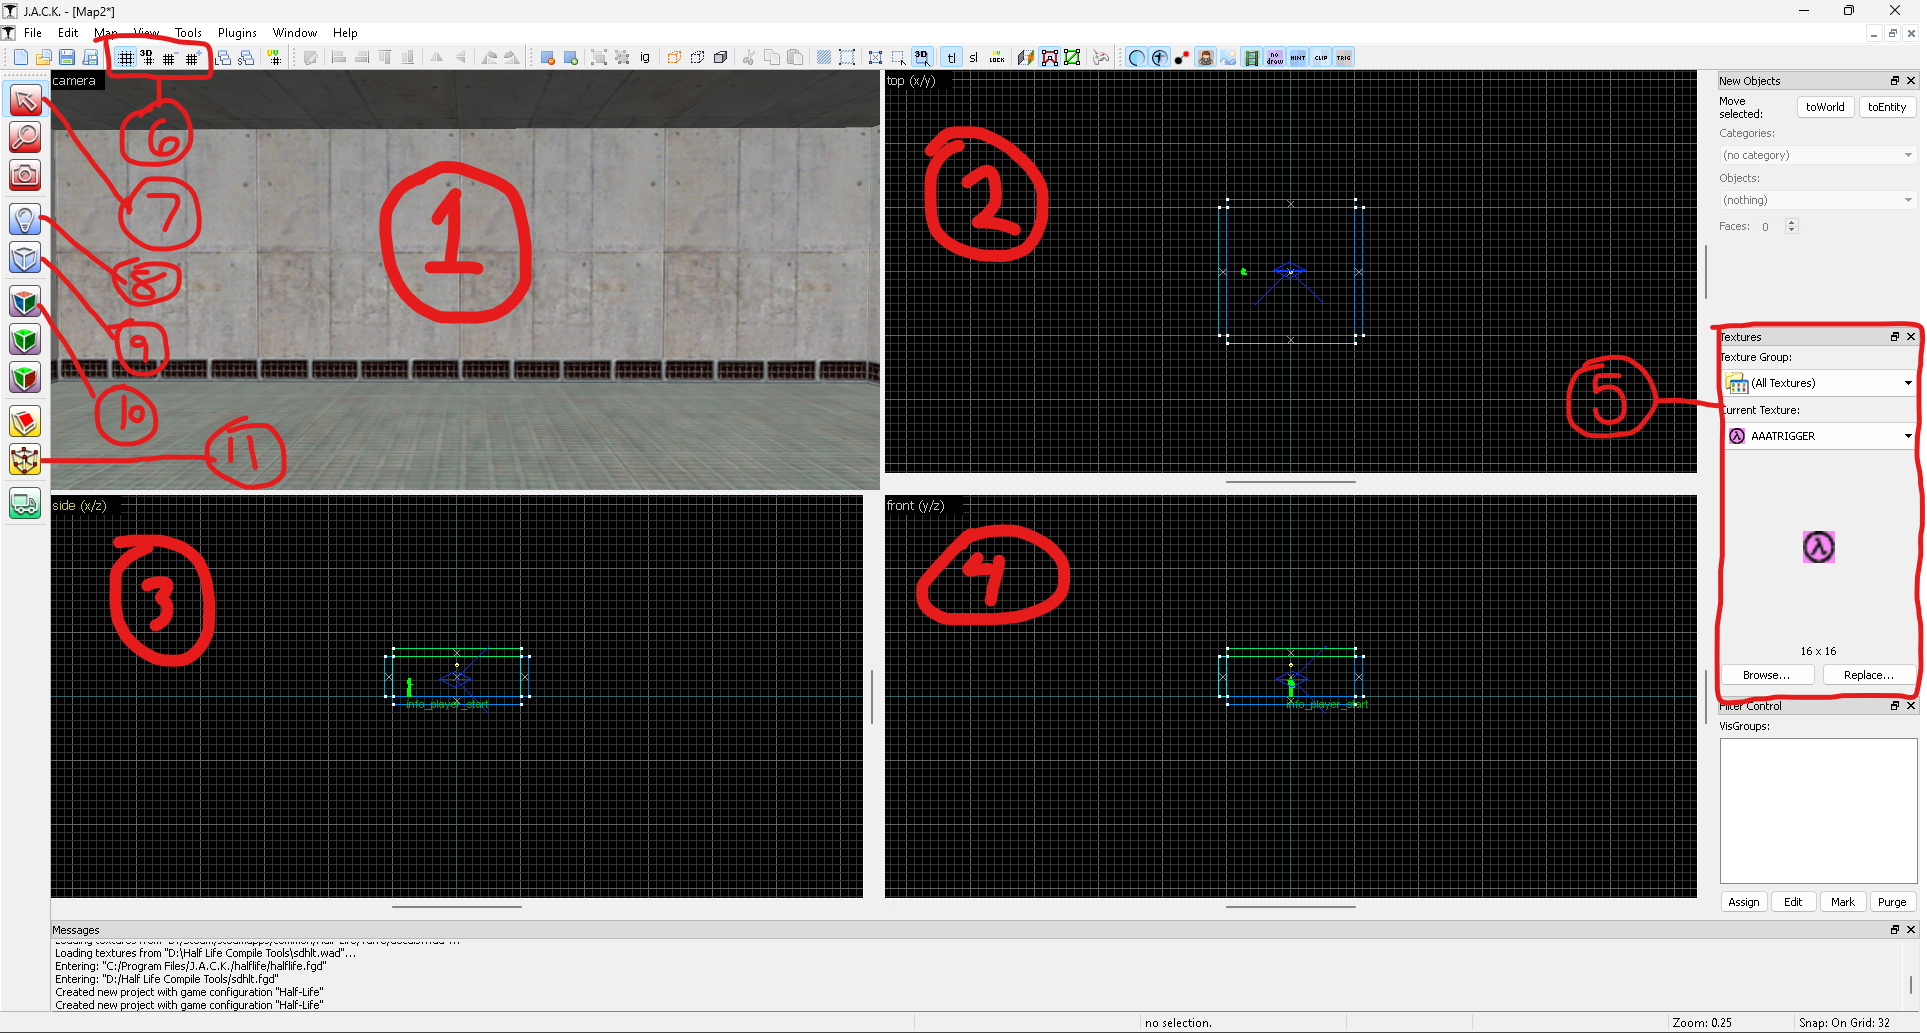This screenshot has height=1033, width=1927.
Task: Open the Texture Group dropdown
Action: tap(1819, 383)
